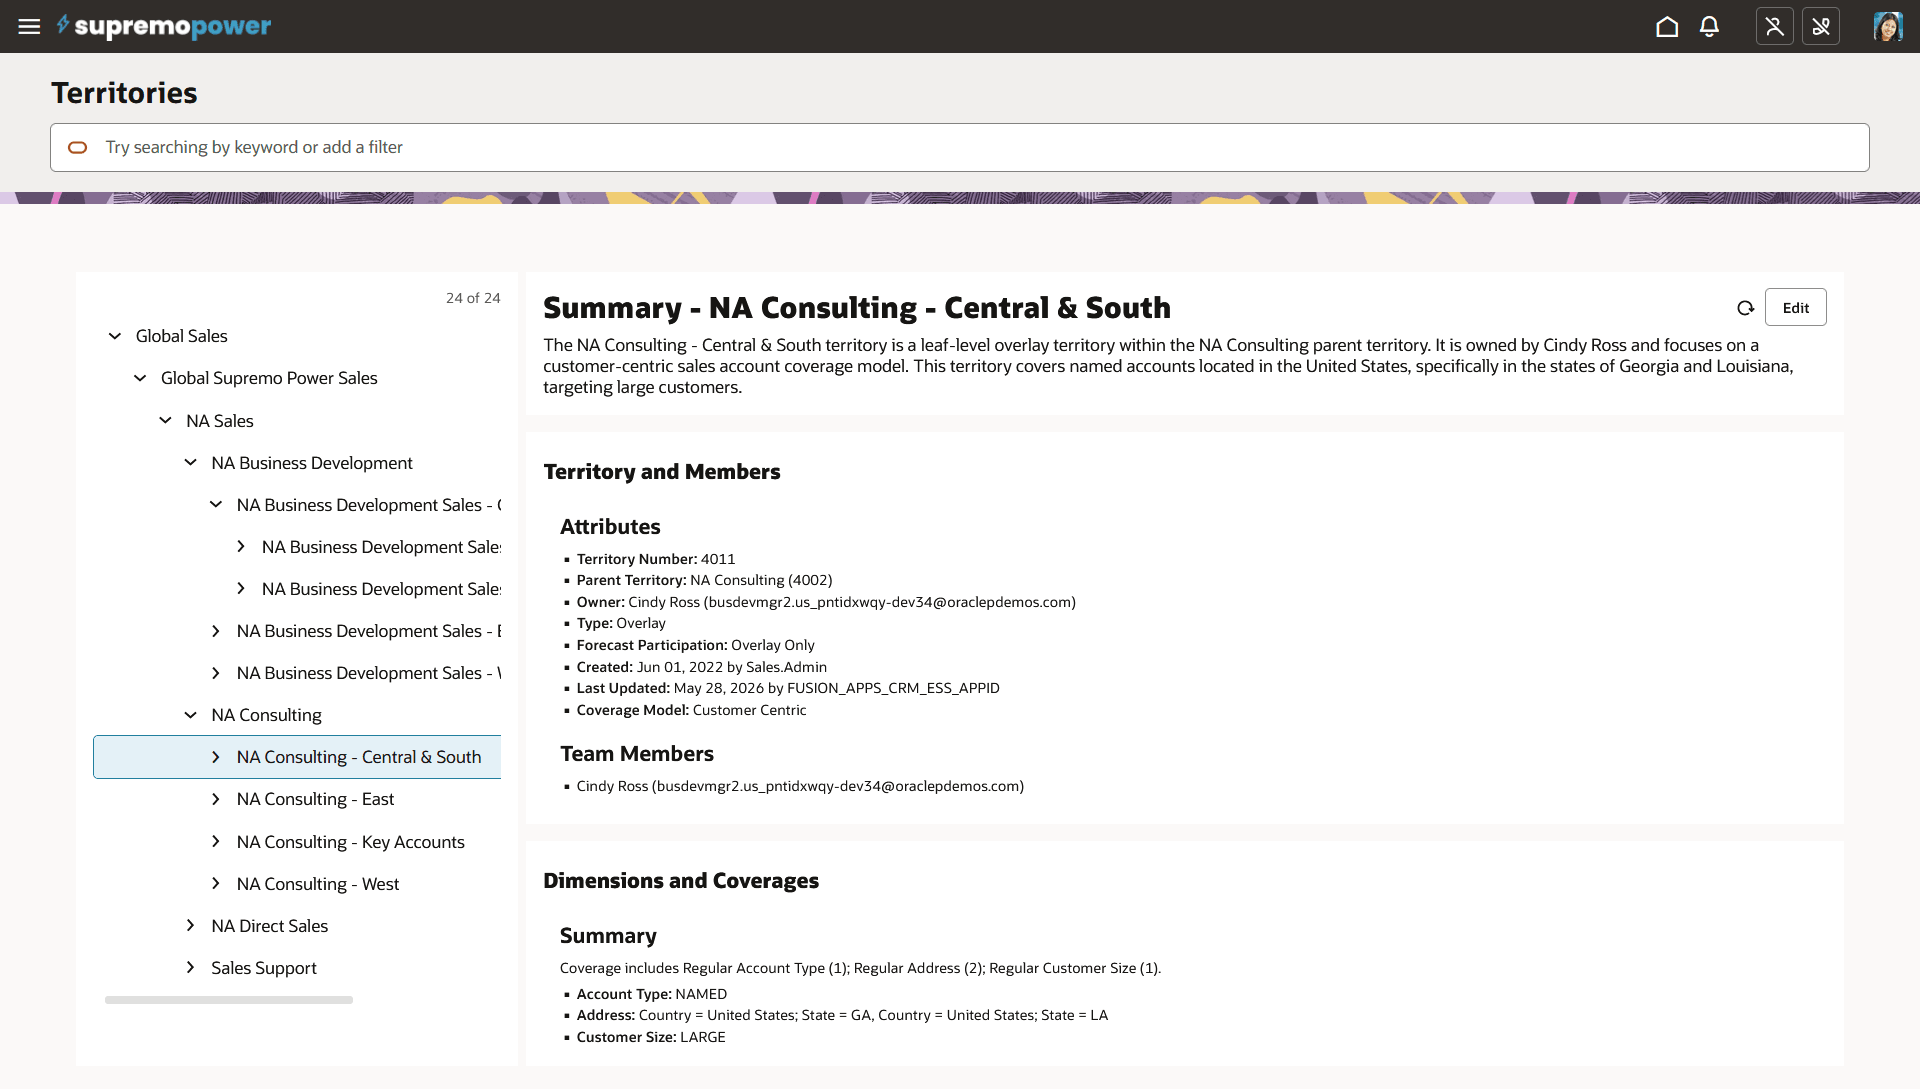
Task: Click the Team Members subheading
Action: click(637, 754)
